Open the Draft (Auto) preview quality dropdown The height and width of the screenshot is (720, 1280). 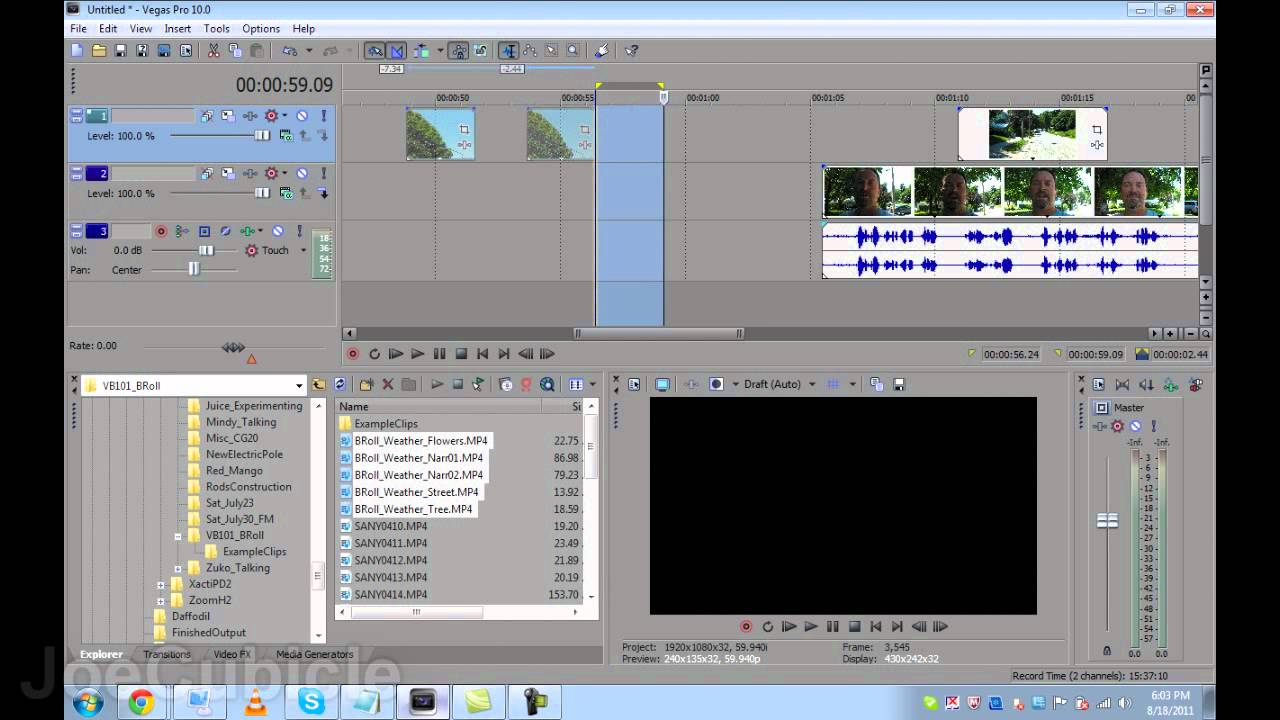click(x=812, y=384)
